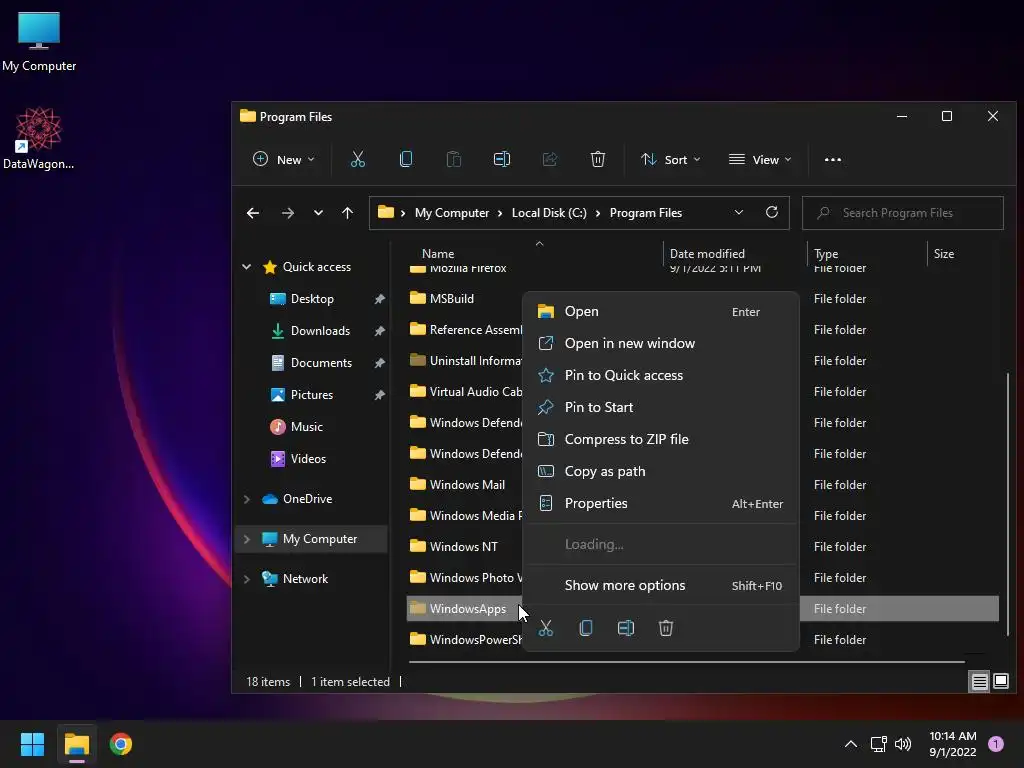Screen dimensions: 1024x768
Task: Sort by the Type column header
Action: point(825,254)
